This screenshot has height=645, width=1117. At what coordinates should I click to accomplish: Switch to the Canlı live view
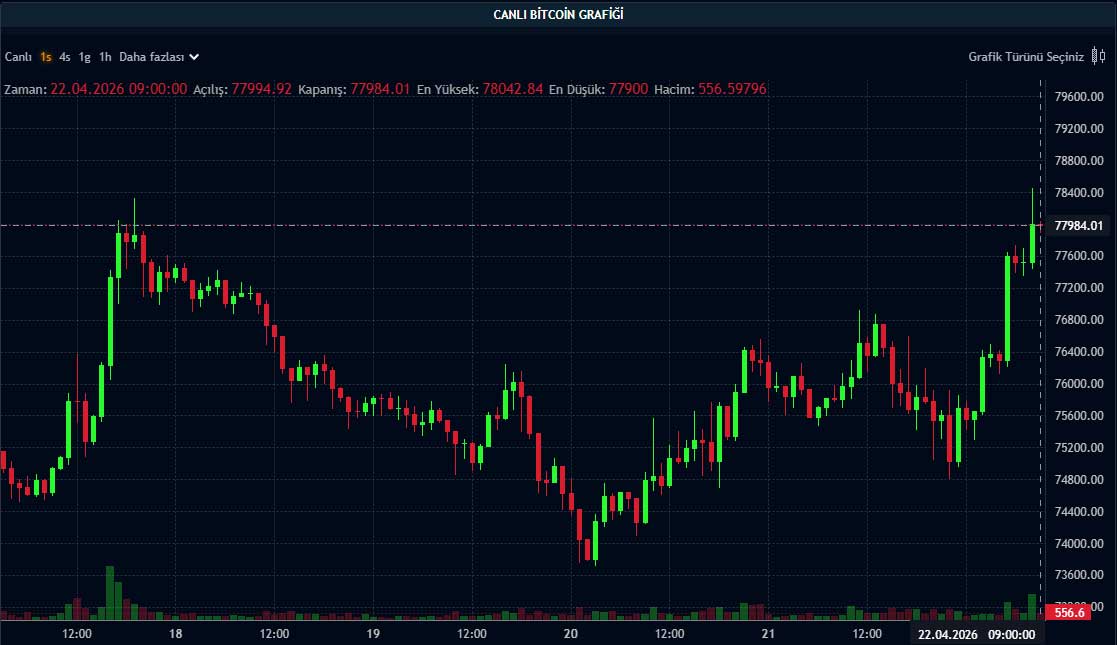[19, 57]
